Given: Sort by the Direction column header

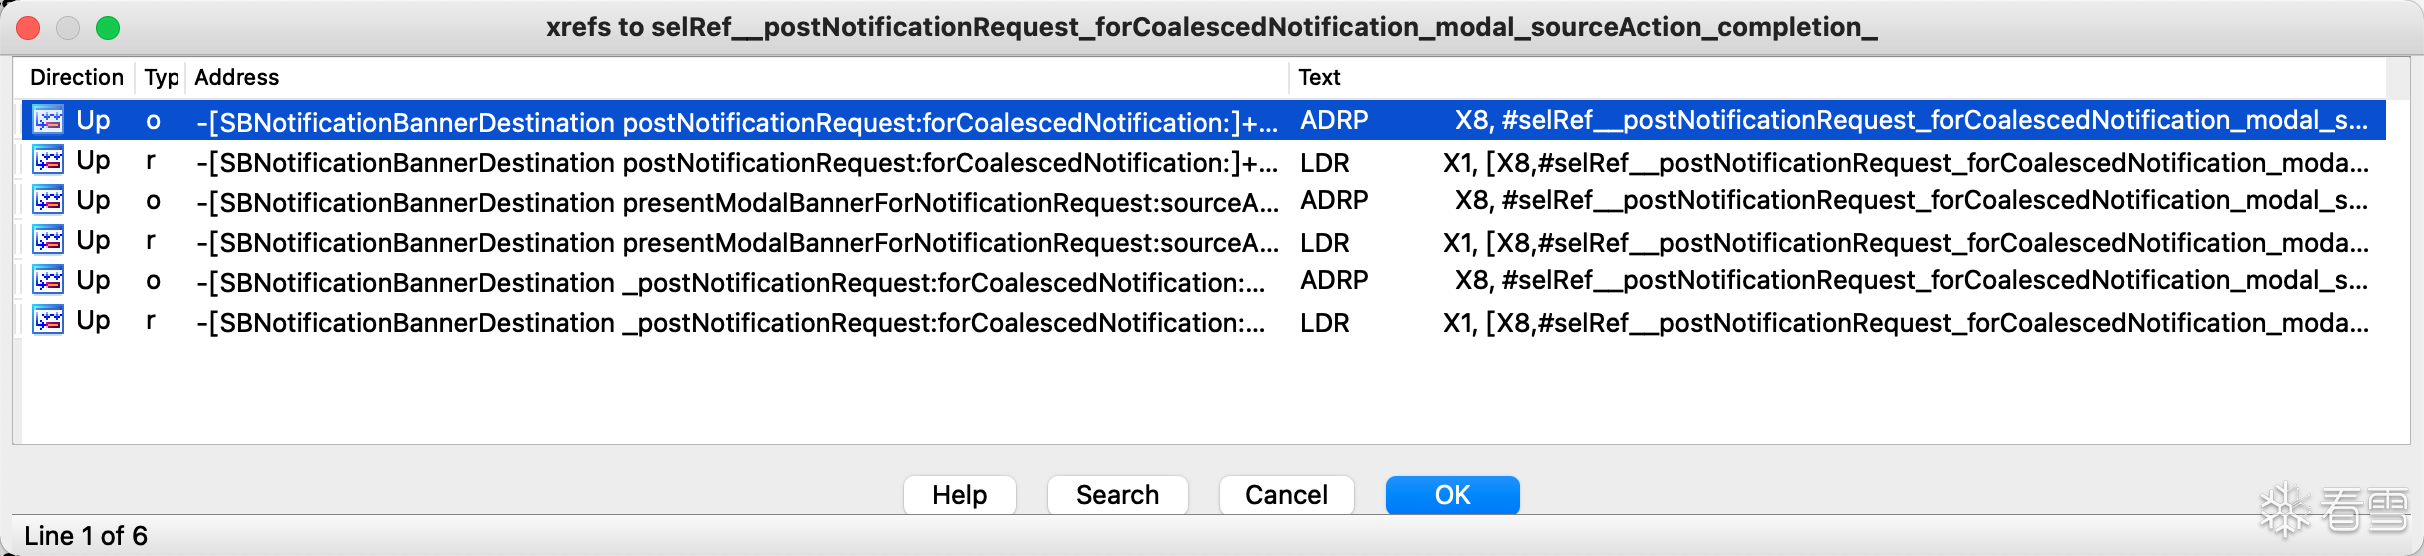Looking at the screenshot, I should [x=77, y=77].
